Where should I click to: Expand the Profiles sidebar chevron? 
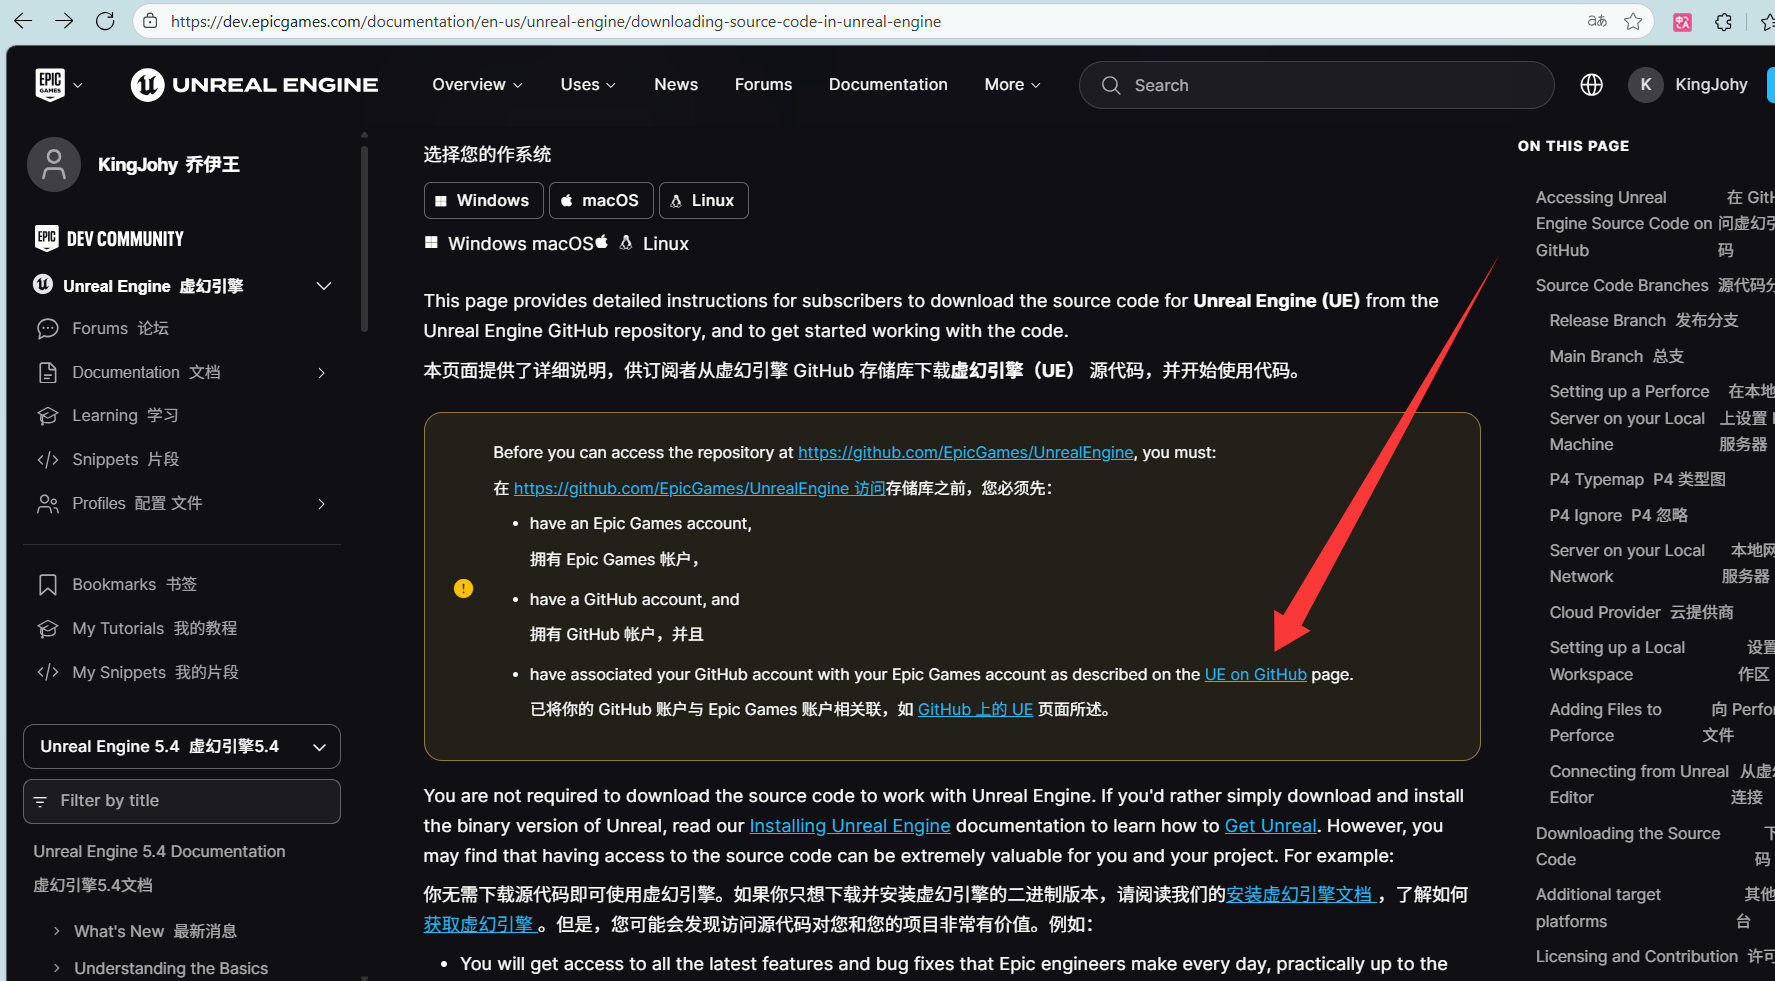coord(321,504)
